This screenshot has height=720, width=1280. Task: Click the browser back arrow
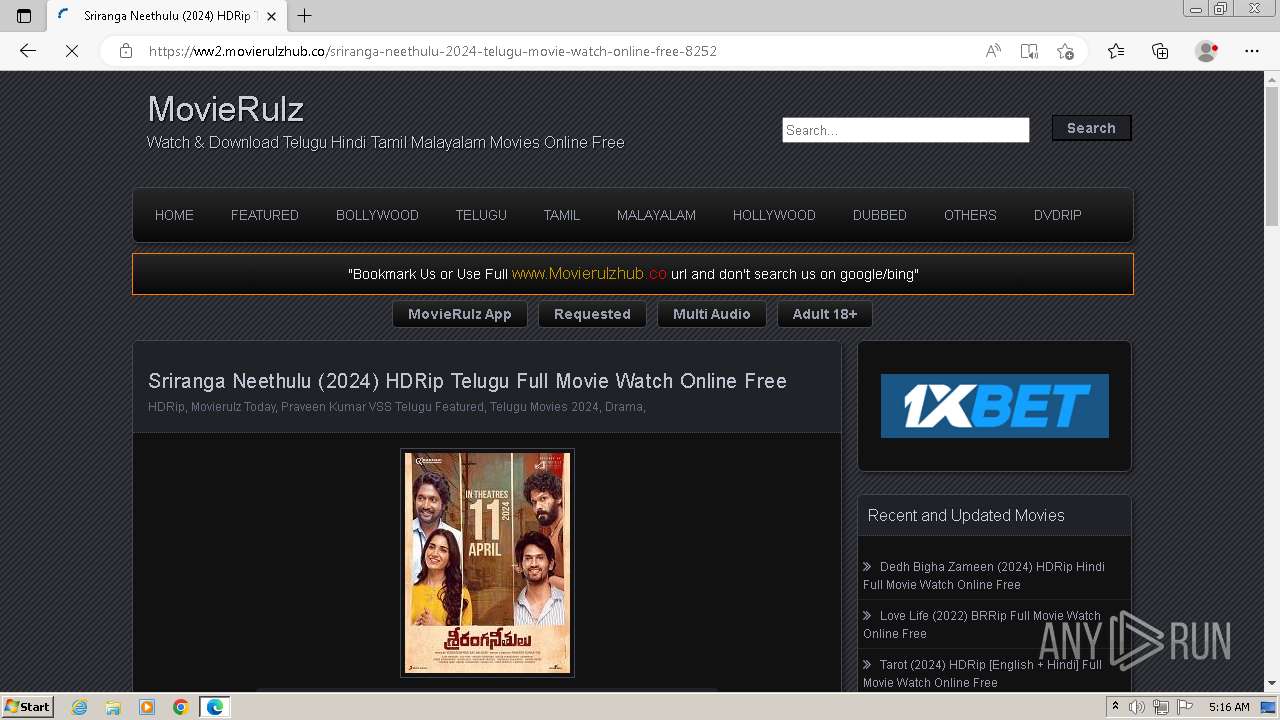point(28,51)
